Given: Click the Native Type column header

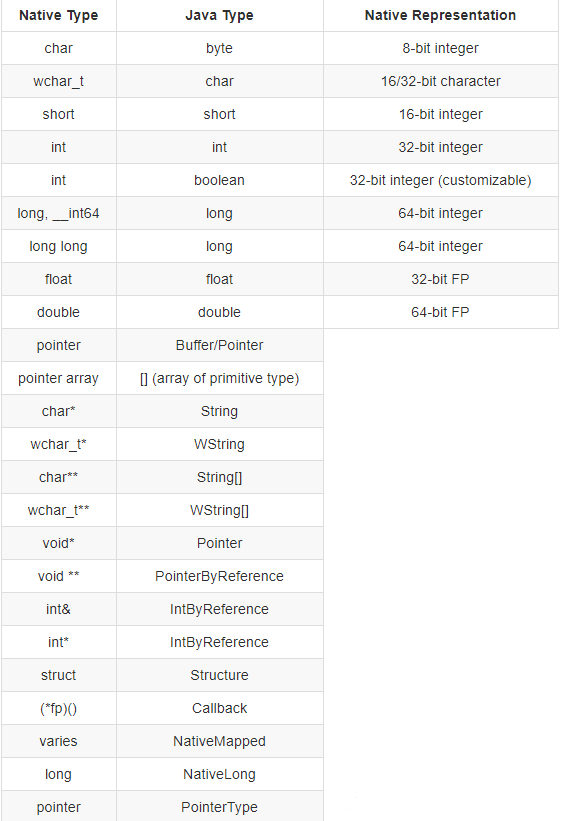Looking at the screenshot, I should [x=59, y=16].
